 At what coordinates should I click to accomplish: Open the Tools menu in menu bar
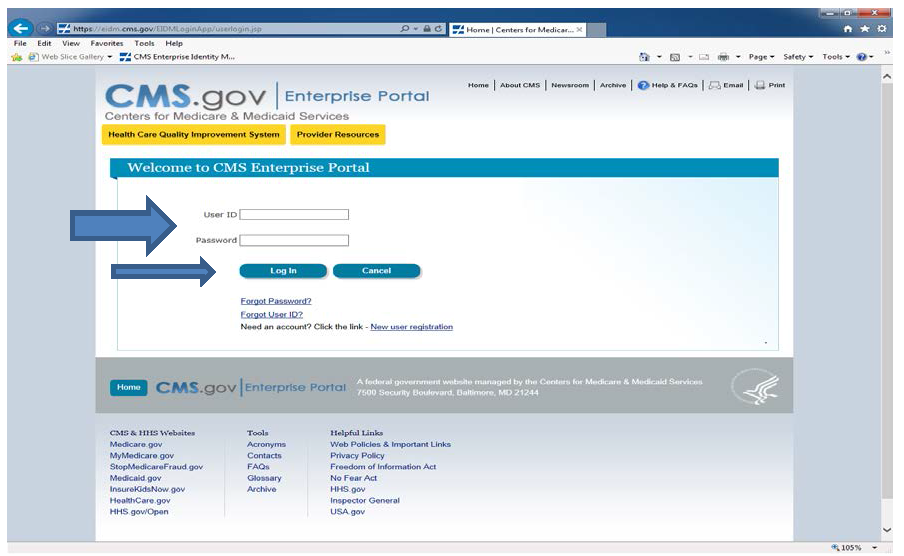tap(144, 43)
